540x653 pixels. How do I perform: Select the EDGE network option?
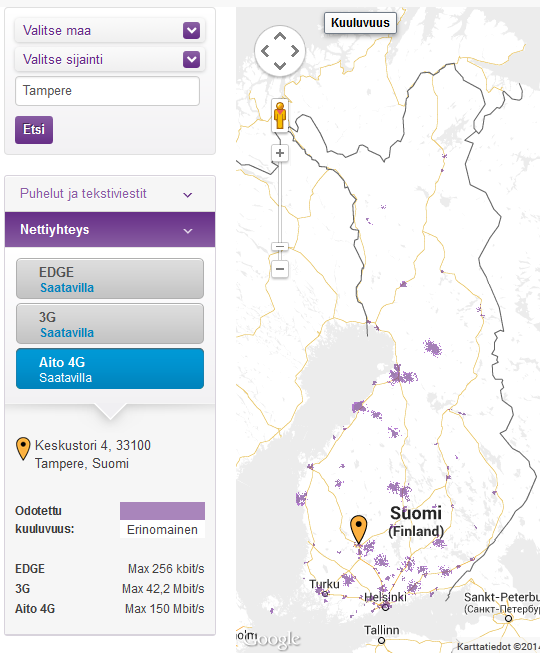pyautogui.click(x=110, y=279)
